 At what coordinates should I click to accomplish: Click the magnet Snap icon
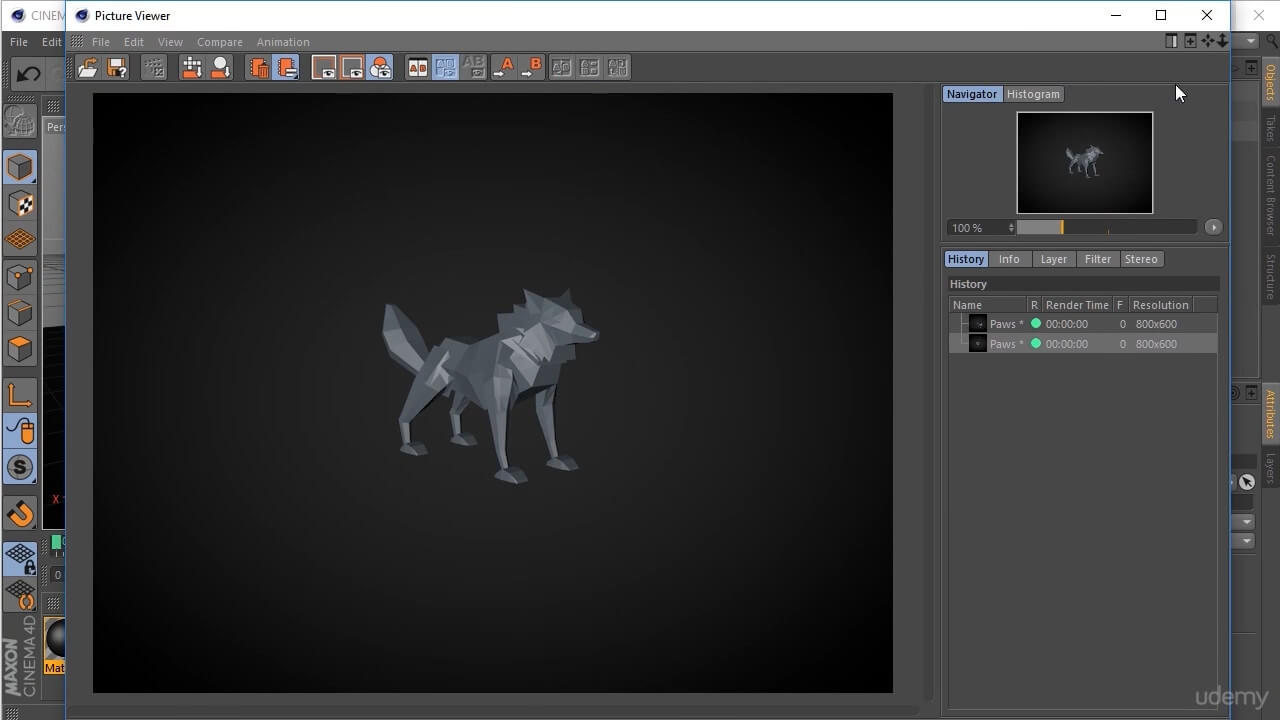click(x=20, y=514)
